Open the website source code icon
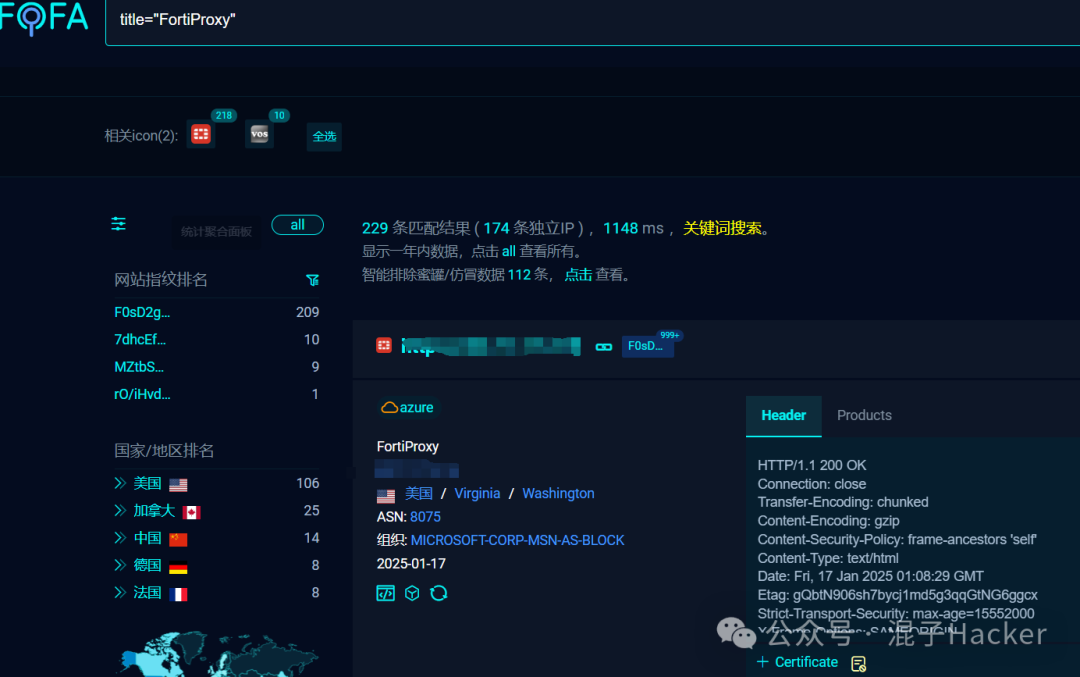 pos(386,593)
